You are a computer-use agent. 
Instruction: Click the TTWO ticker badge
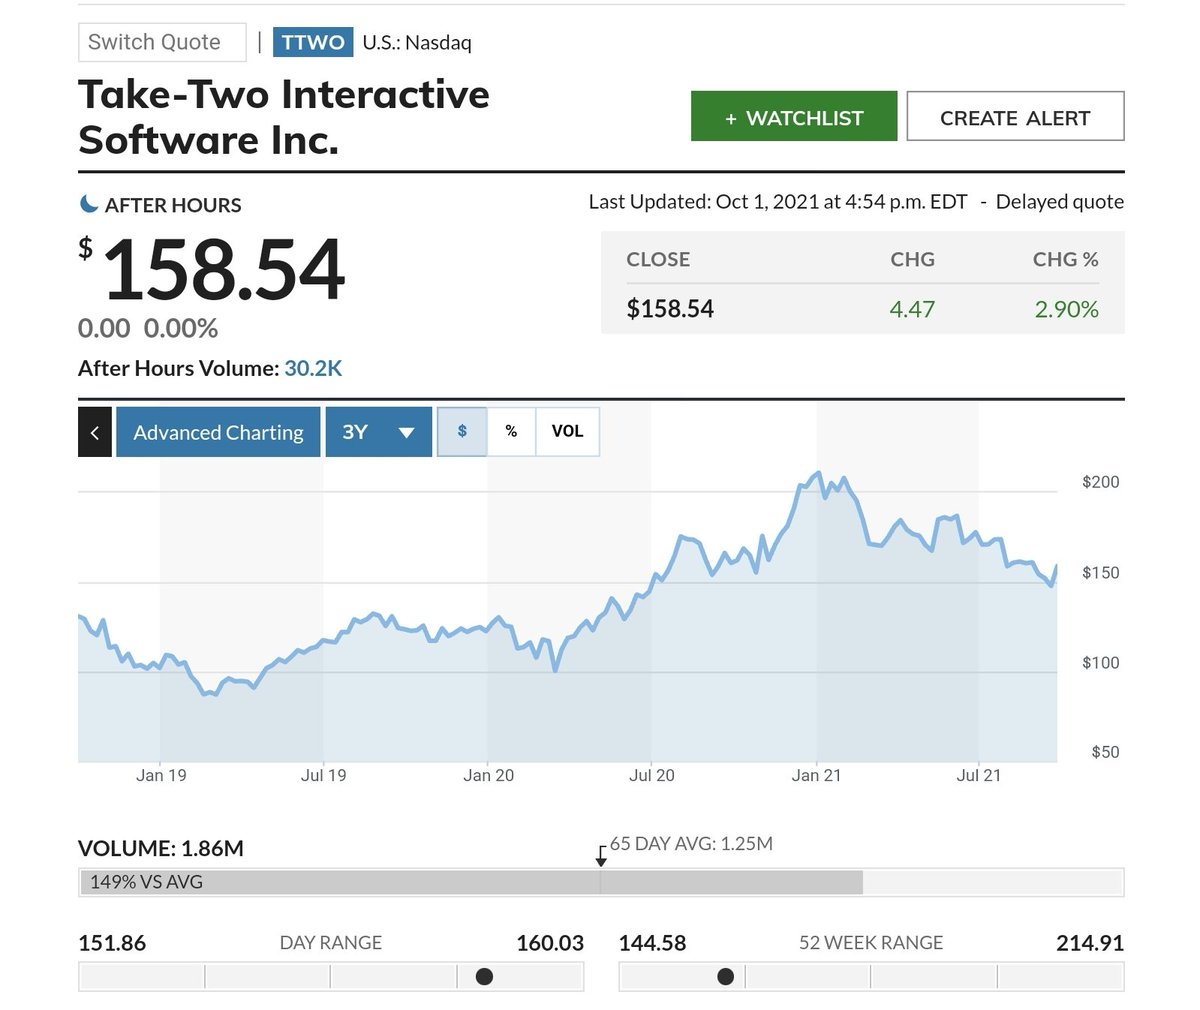[313, 42]
